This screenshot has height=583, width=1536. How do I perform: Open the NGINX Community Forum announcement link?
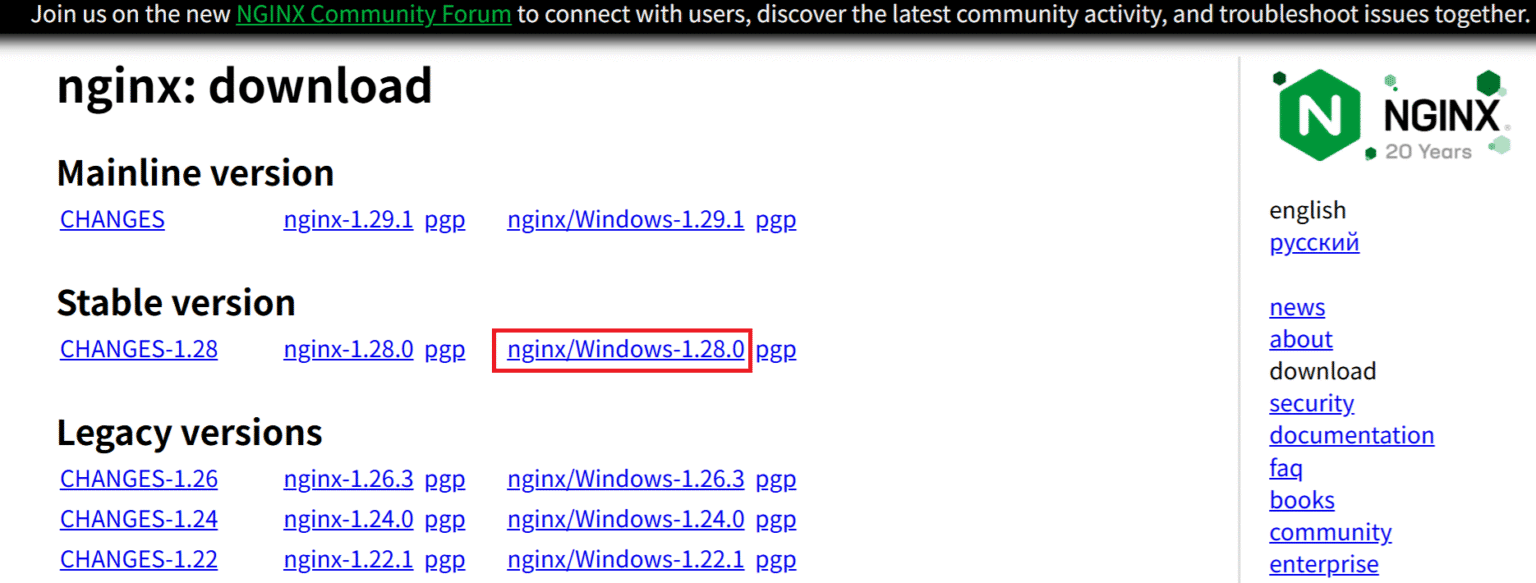point(372,14)
